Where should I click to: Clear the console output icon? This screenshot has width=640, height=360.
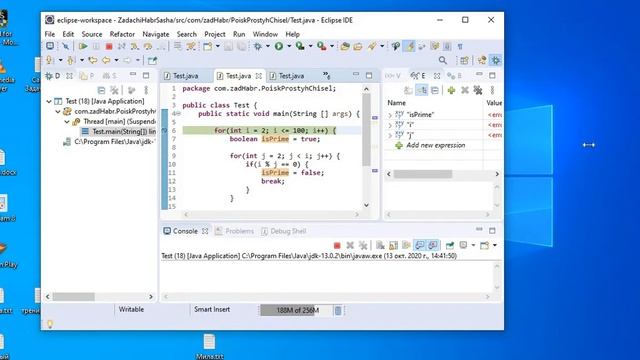tap(380, 245)
